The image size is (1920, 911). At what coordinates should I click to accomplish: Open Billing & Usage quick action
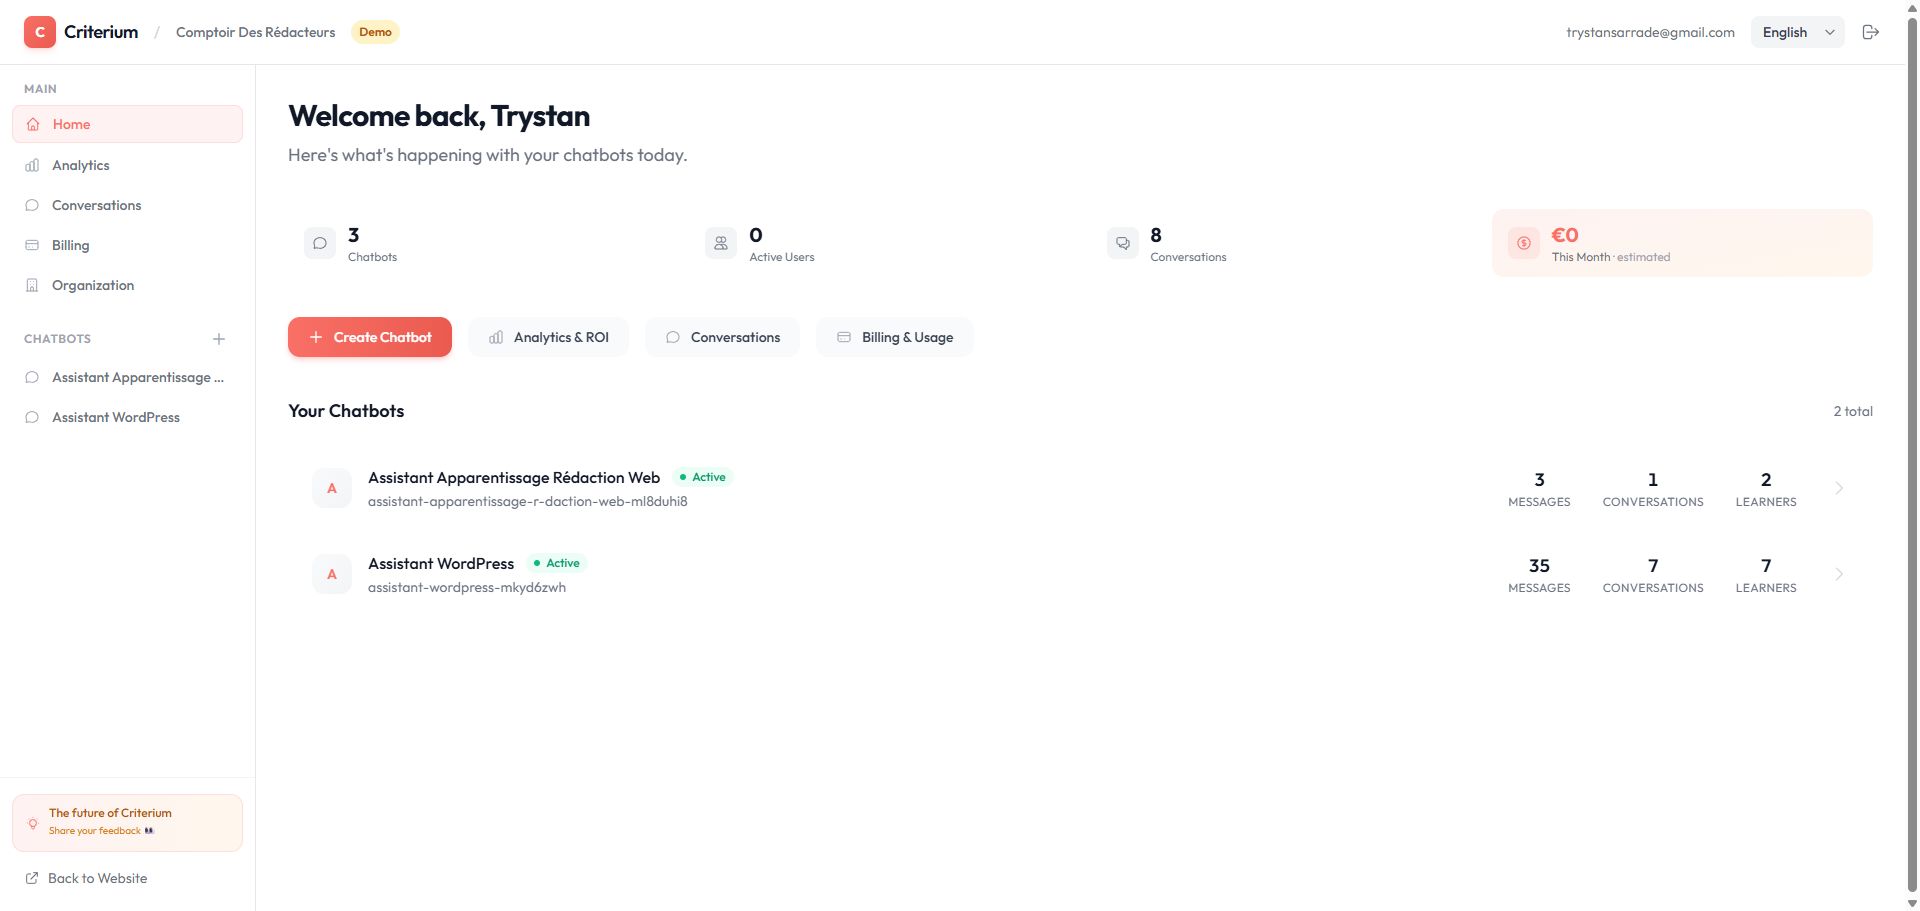[x=894, y=336]
